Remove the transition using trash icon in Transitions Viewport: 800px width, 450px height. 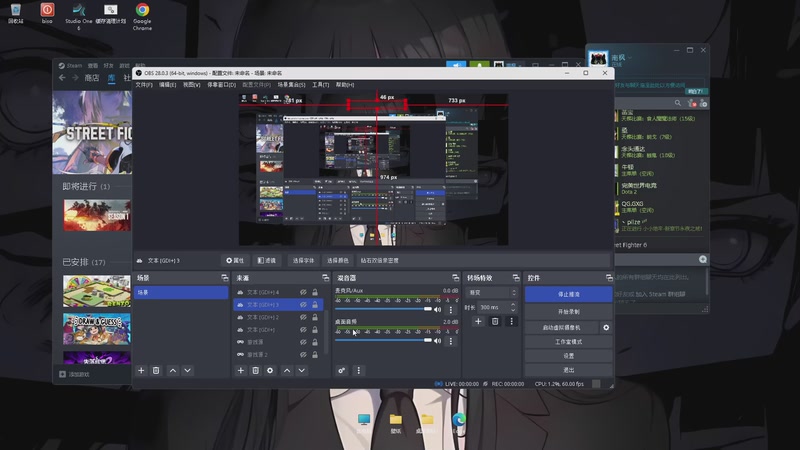(x=495, y=321)
